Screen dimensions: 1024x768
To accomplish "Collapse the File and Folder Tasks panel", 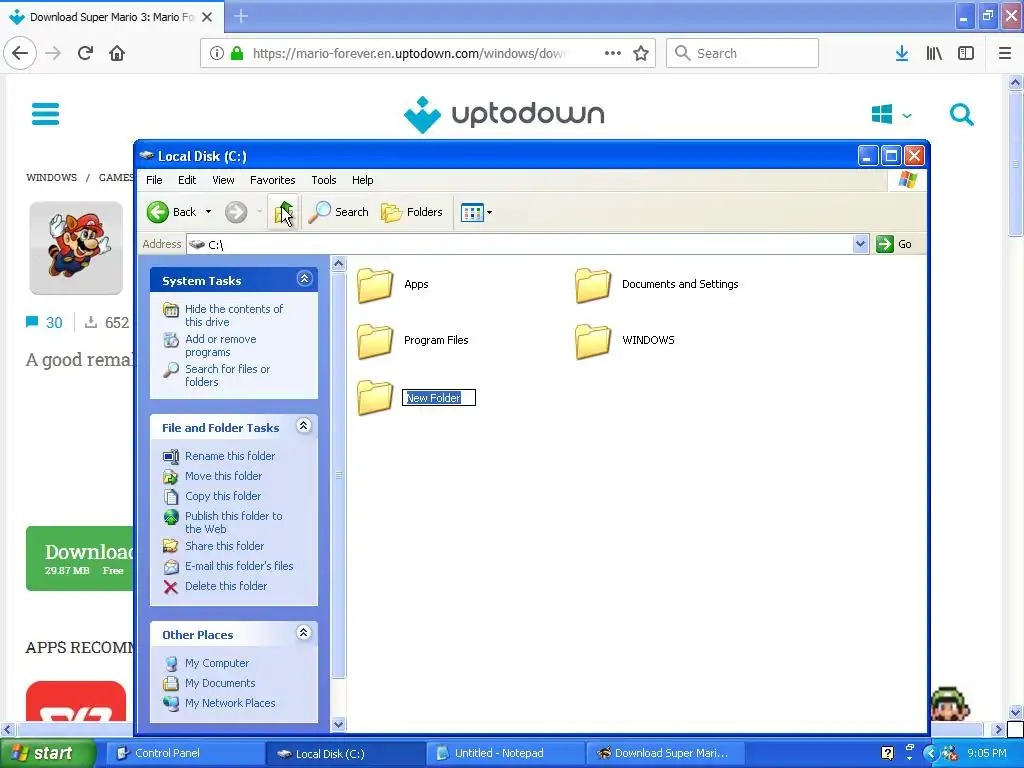I will pyautogui.click(x=304, y=426).
